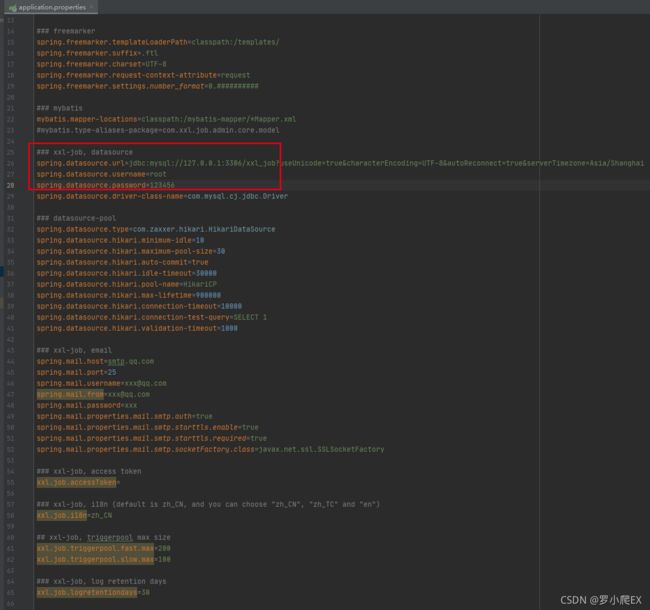Click the smtp.socketFactory.class SSLSocketFactory line
Viewport: 650px width, 610px height.
[210, 449]
